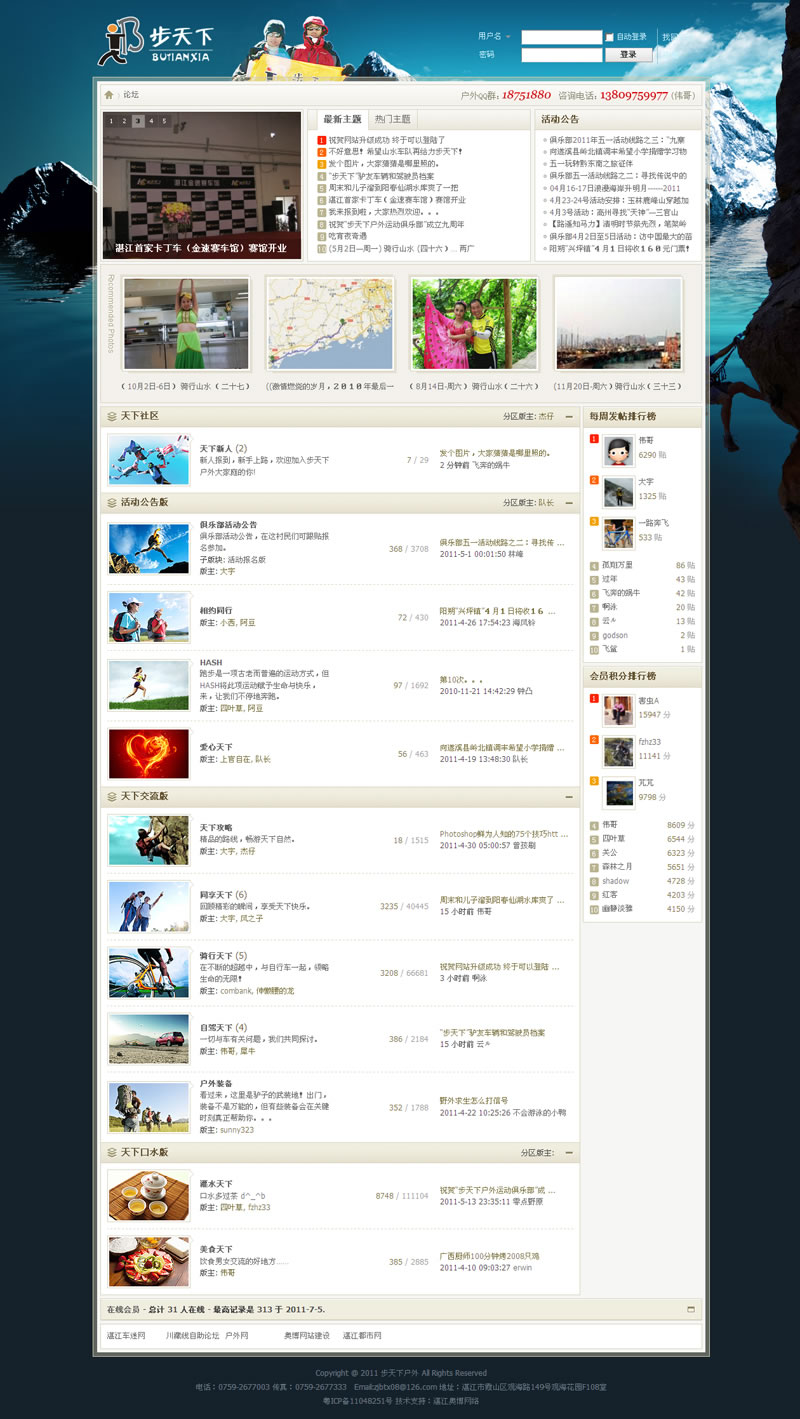Enable the 自动登录 auto-login checkbox

point(610,37)
